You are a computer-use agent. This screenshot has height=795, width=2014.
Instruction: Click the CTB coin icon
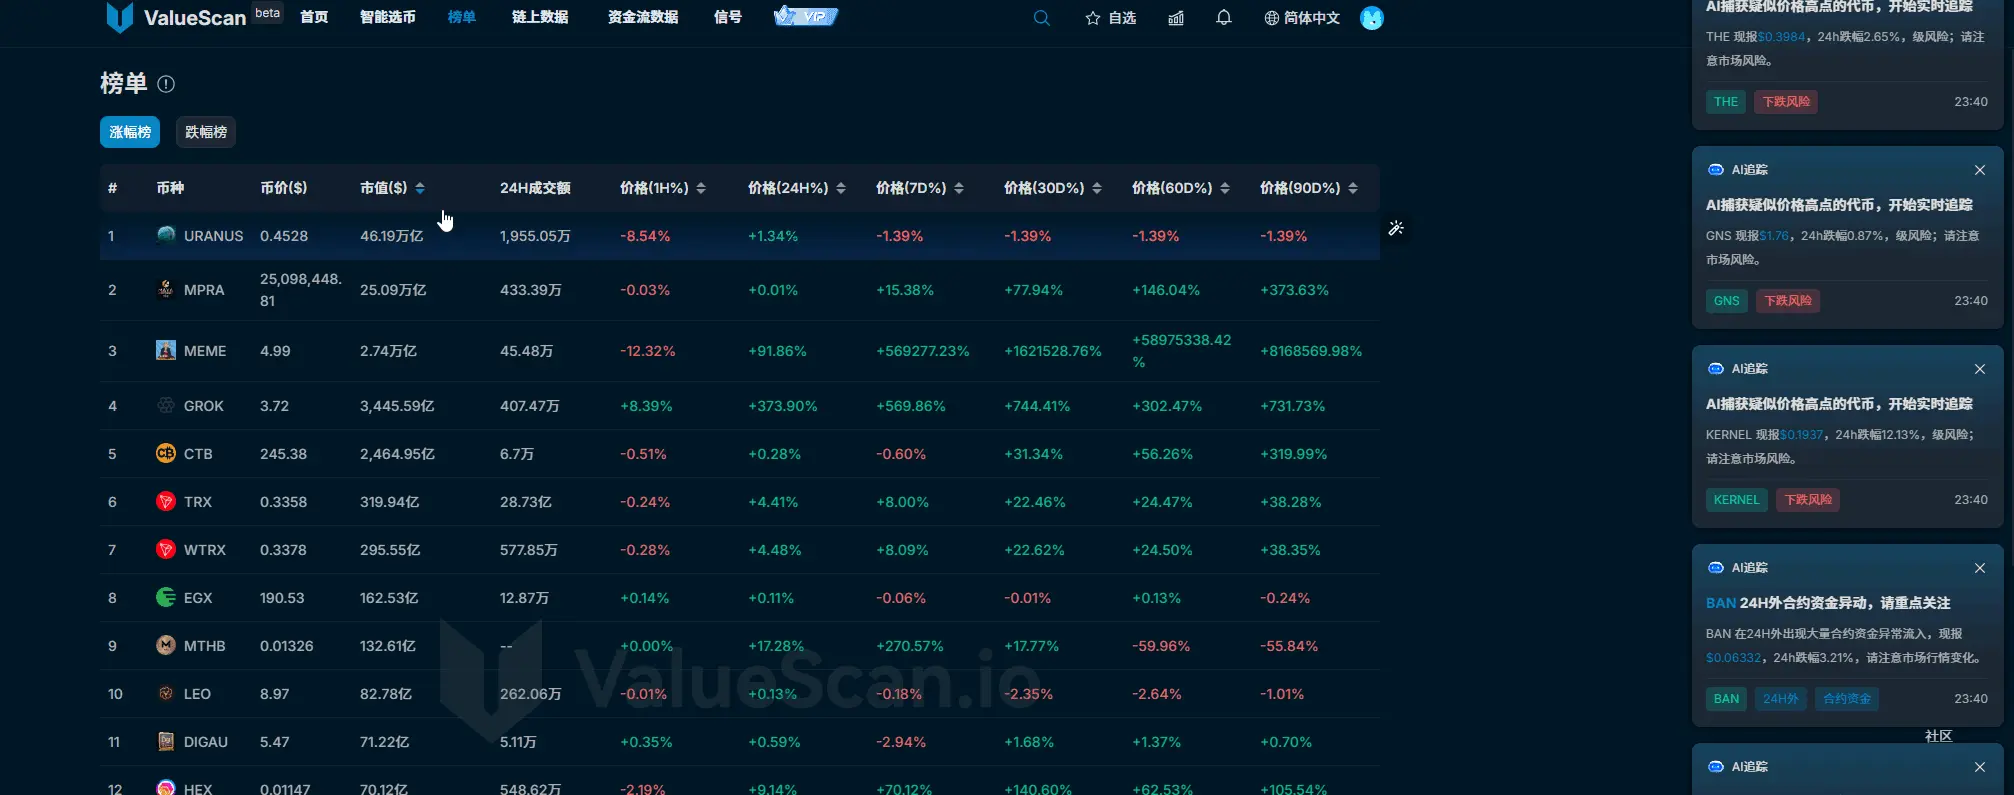click(x=166, y=453)
